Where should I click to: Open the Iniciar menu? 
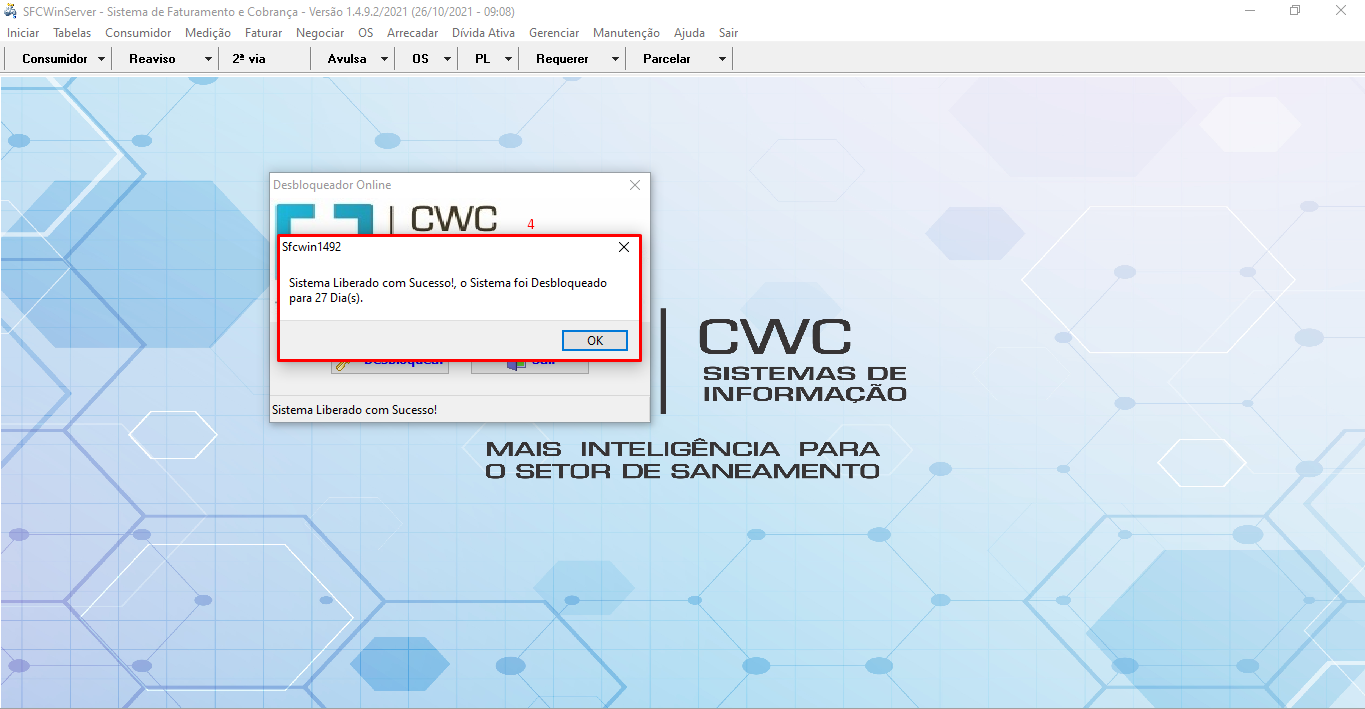pyautogui.click(x=23, y=33)
